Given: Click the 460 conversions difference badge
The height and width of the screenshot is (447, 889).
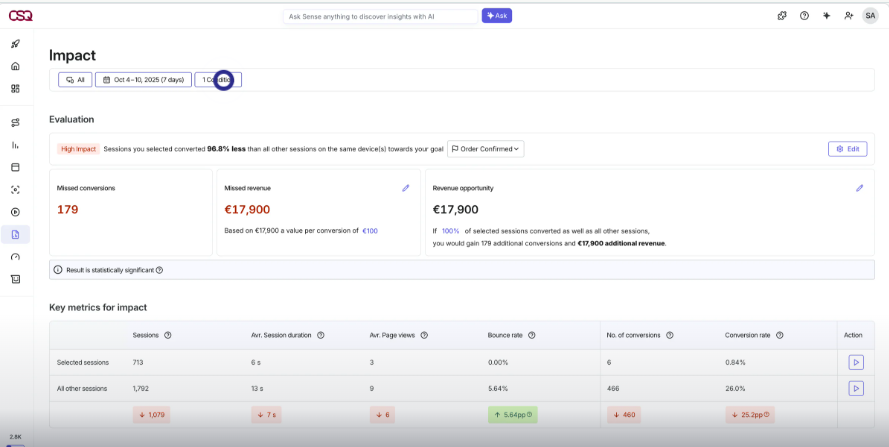Looking at the screenshot, I should pos(623,415).
